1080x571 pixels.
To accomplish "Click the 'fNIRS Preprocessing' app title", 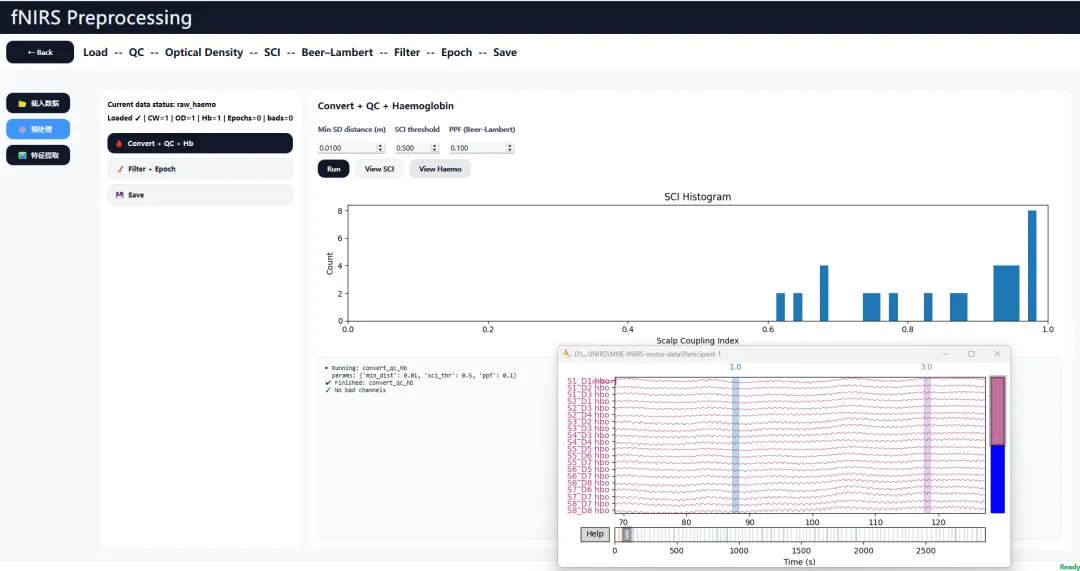I will [x=101, y=17].
